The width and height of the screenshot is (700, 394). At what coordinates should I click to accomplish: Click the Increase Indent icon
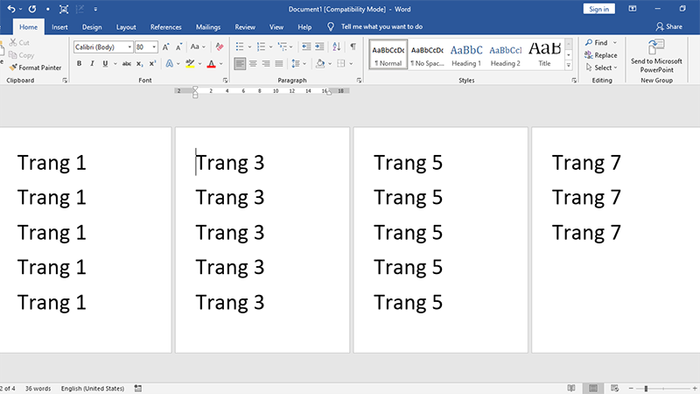[320, 47]
